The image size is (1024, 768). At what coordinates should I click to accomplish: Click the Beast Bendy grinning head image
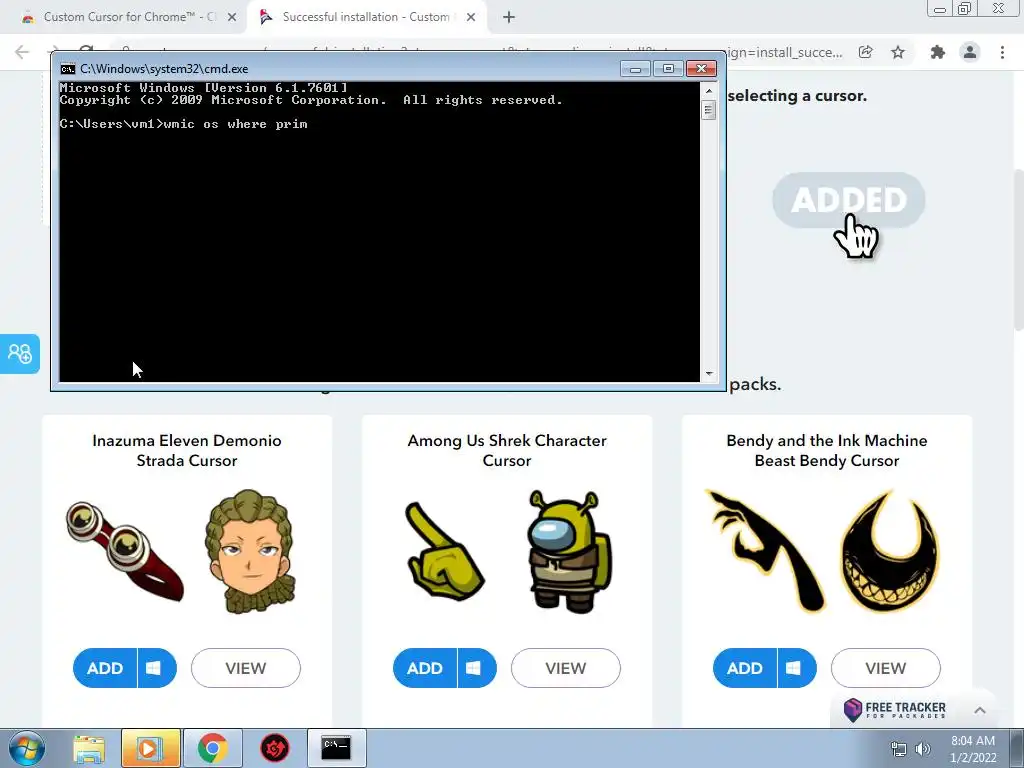click(889, 552)
